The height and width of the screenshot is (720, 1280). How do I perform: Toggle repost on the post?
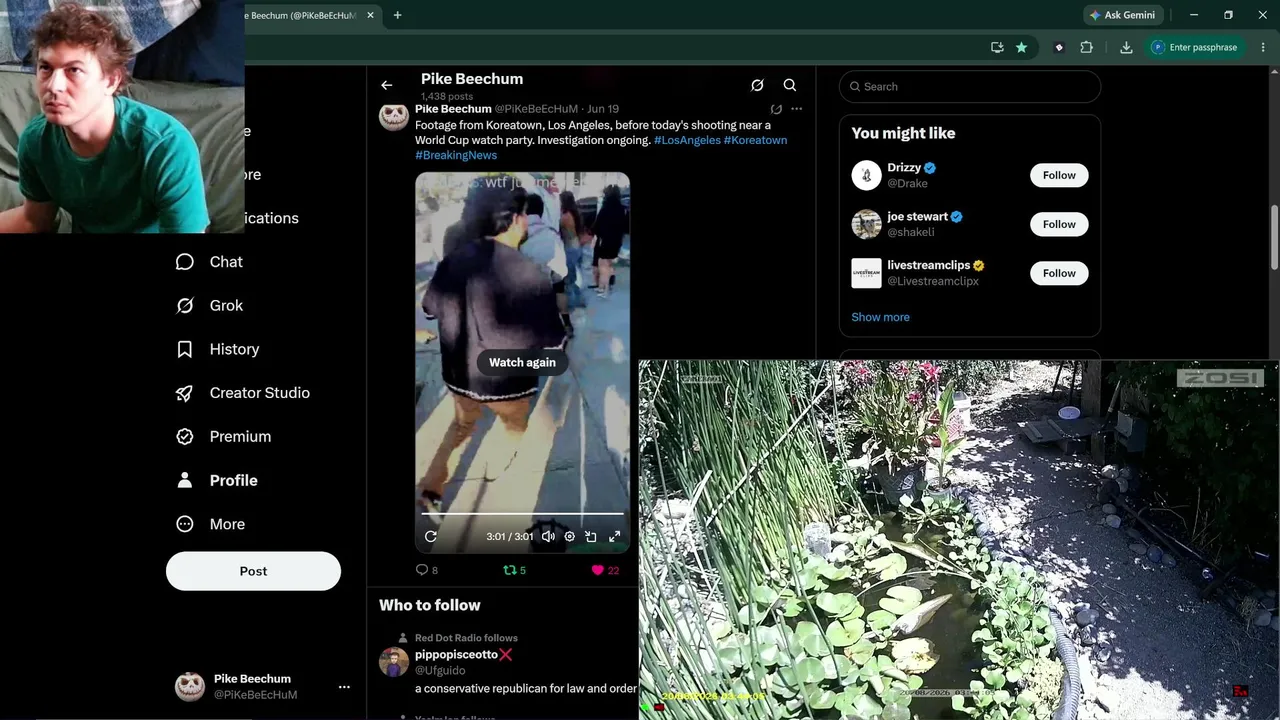[509, 570]
